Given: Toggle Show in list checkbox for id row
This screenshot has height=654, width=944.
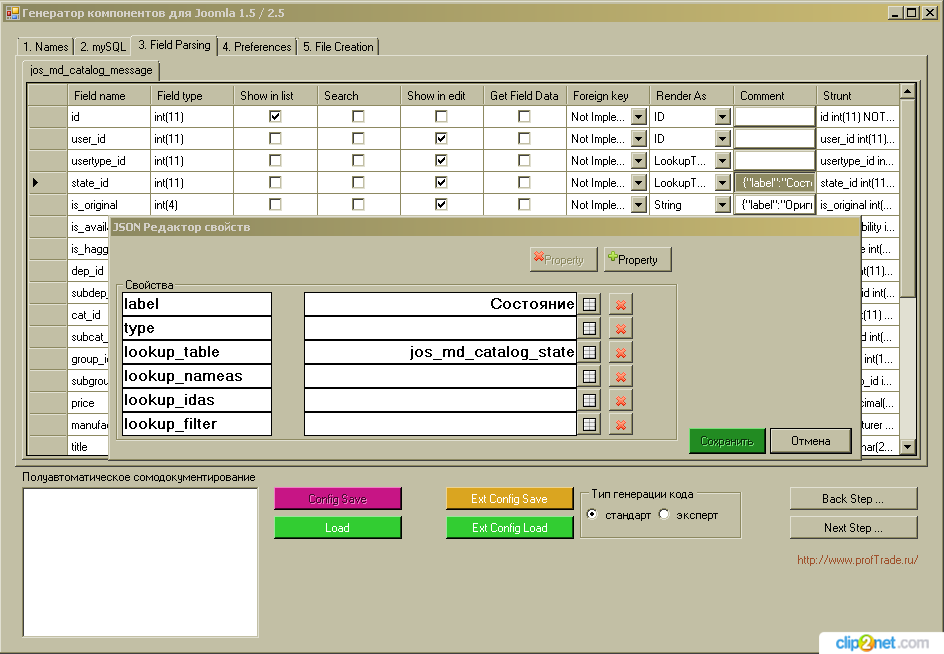Looking at the screenshot, I should click(275, 117).
